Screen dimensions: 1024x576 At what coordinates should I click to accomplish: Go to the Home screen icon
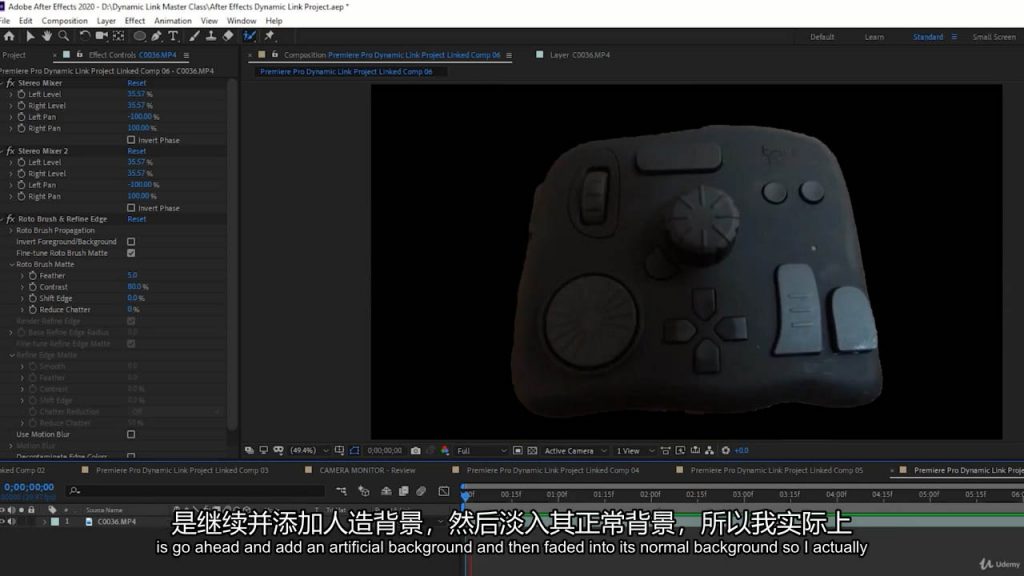tap(9, 37)
